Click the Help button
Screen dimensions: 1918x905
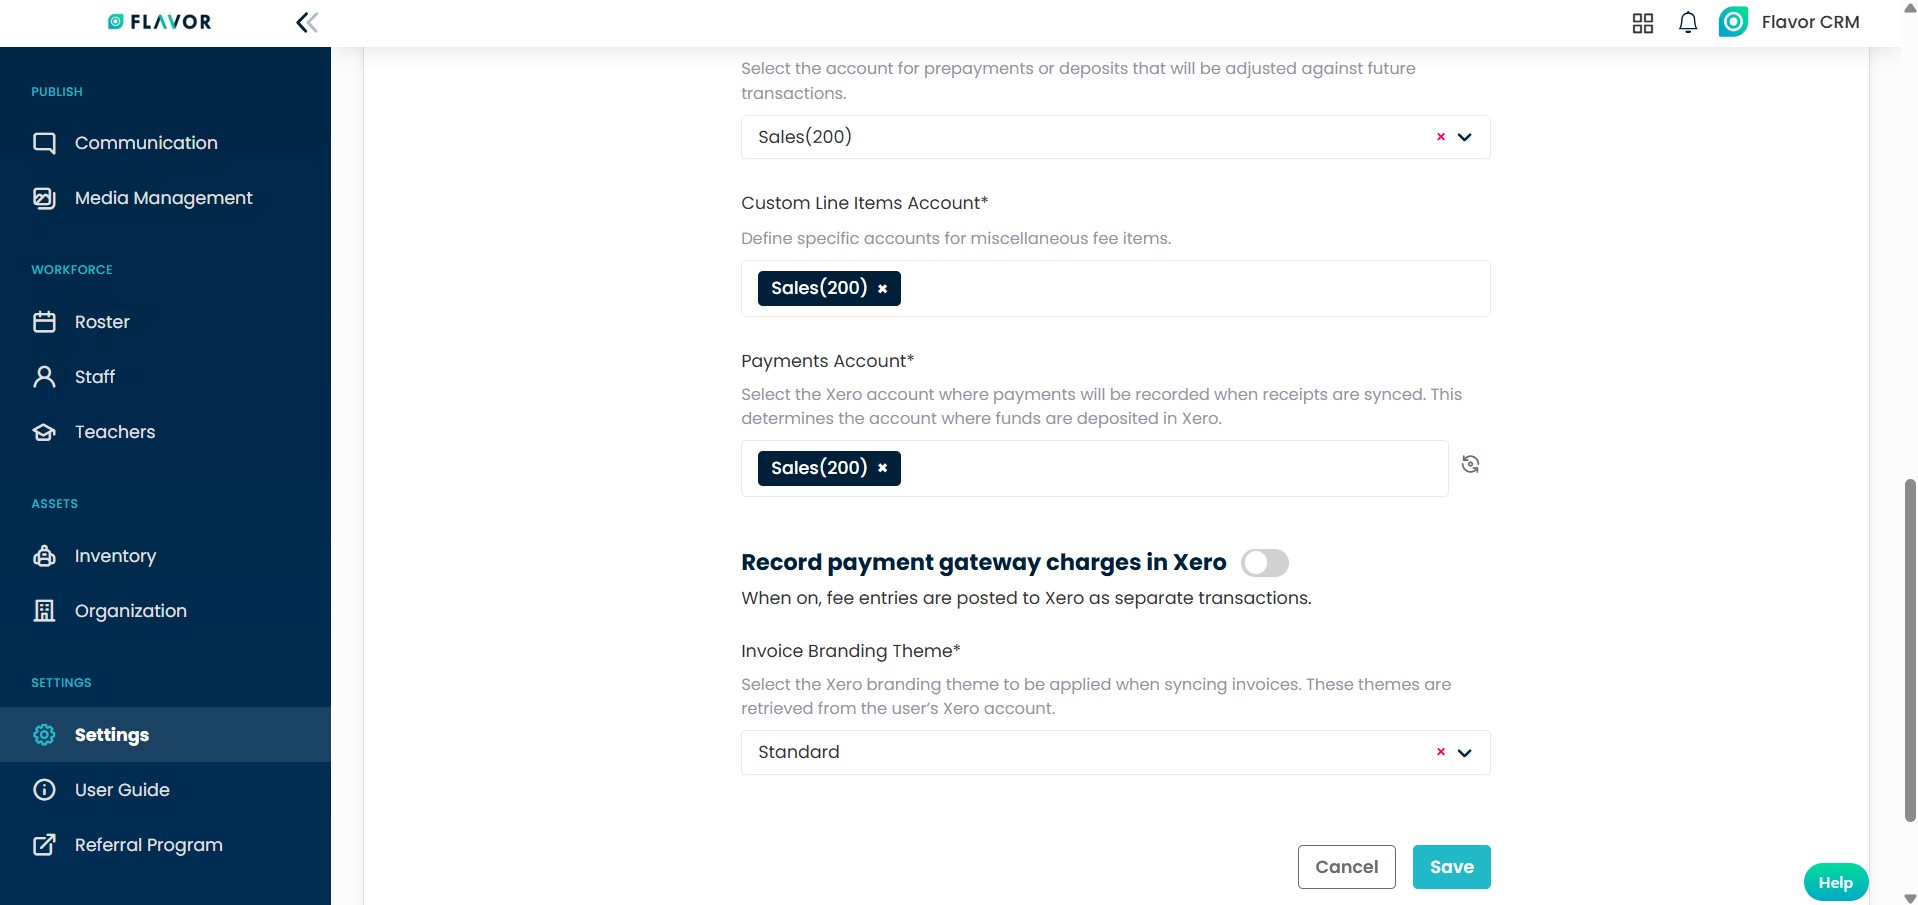click(x=1835, y=882)
